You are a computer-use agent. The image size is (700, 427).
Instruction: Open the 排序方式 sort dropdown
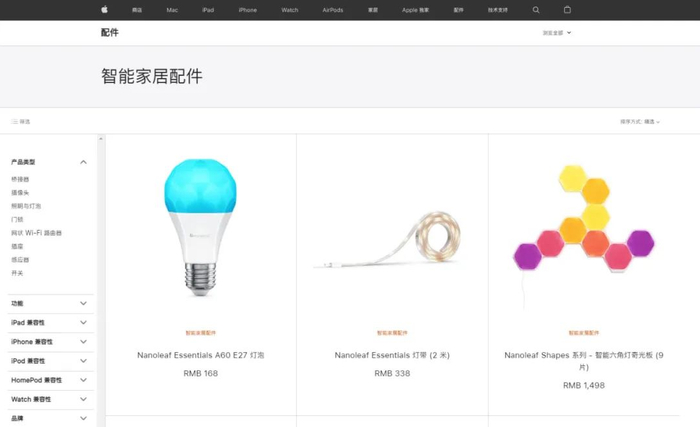coord(640,121)
